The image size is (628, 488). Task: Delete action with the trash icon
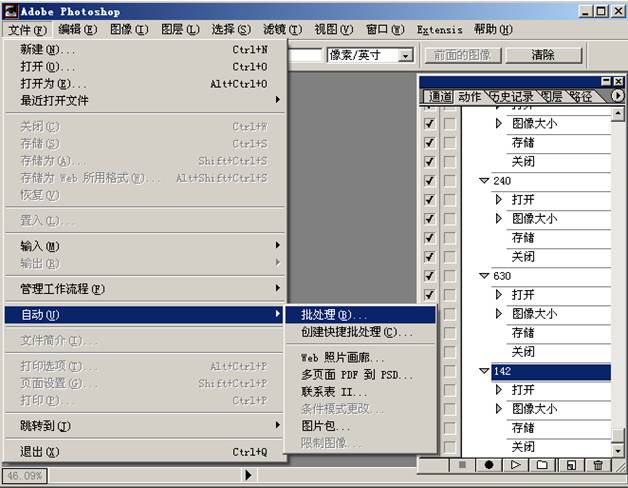tap(598, 465)
